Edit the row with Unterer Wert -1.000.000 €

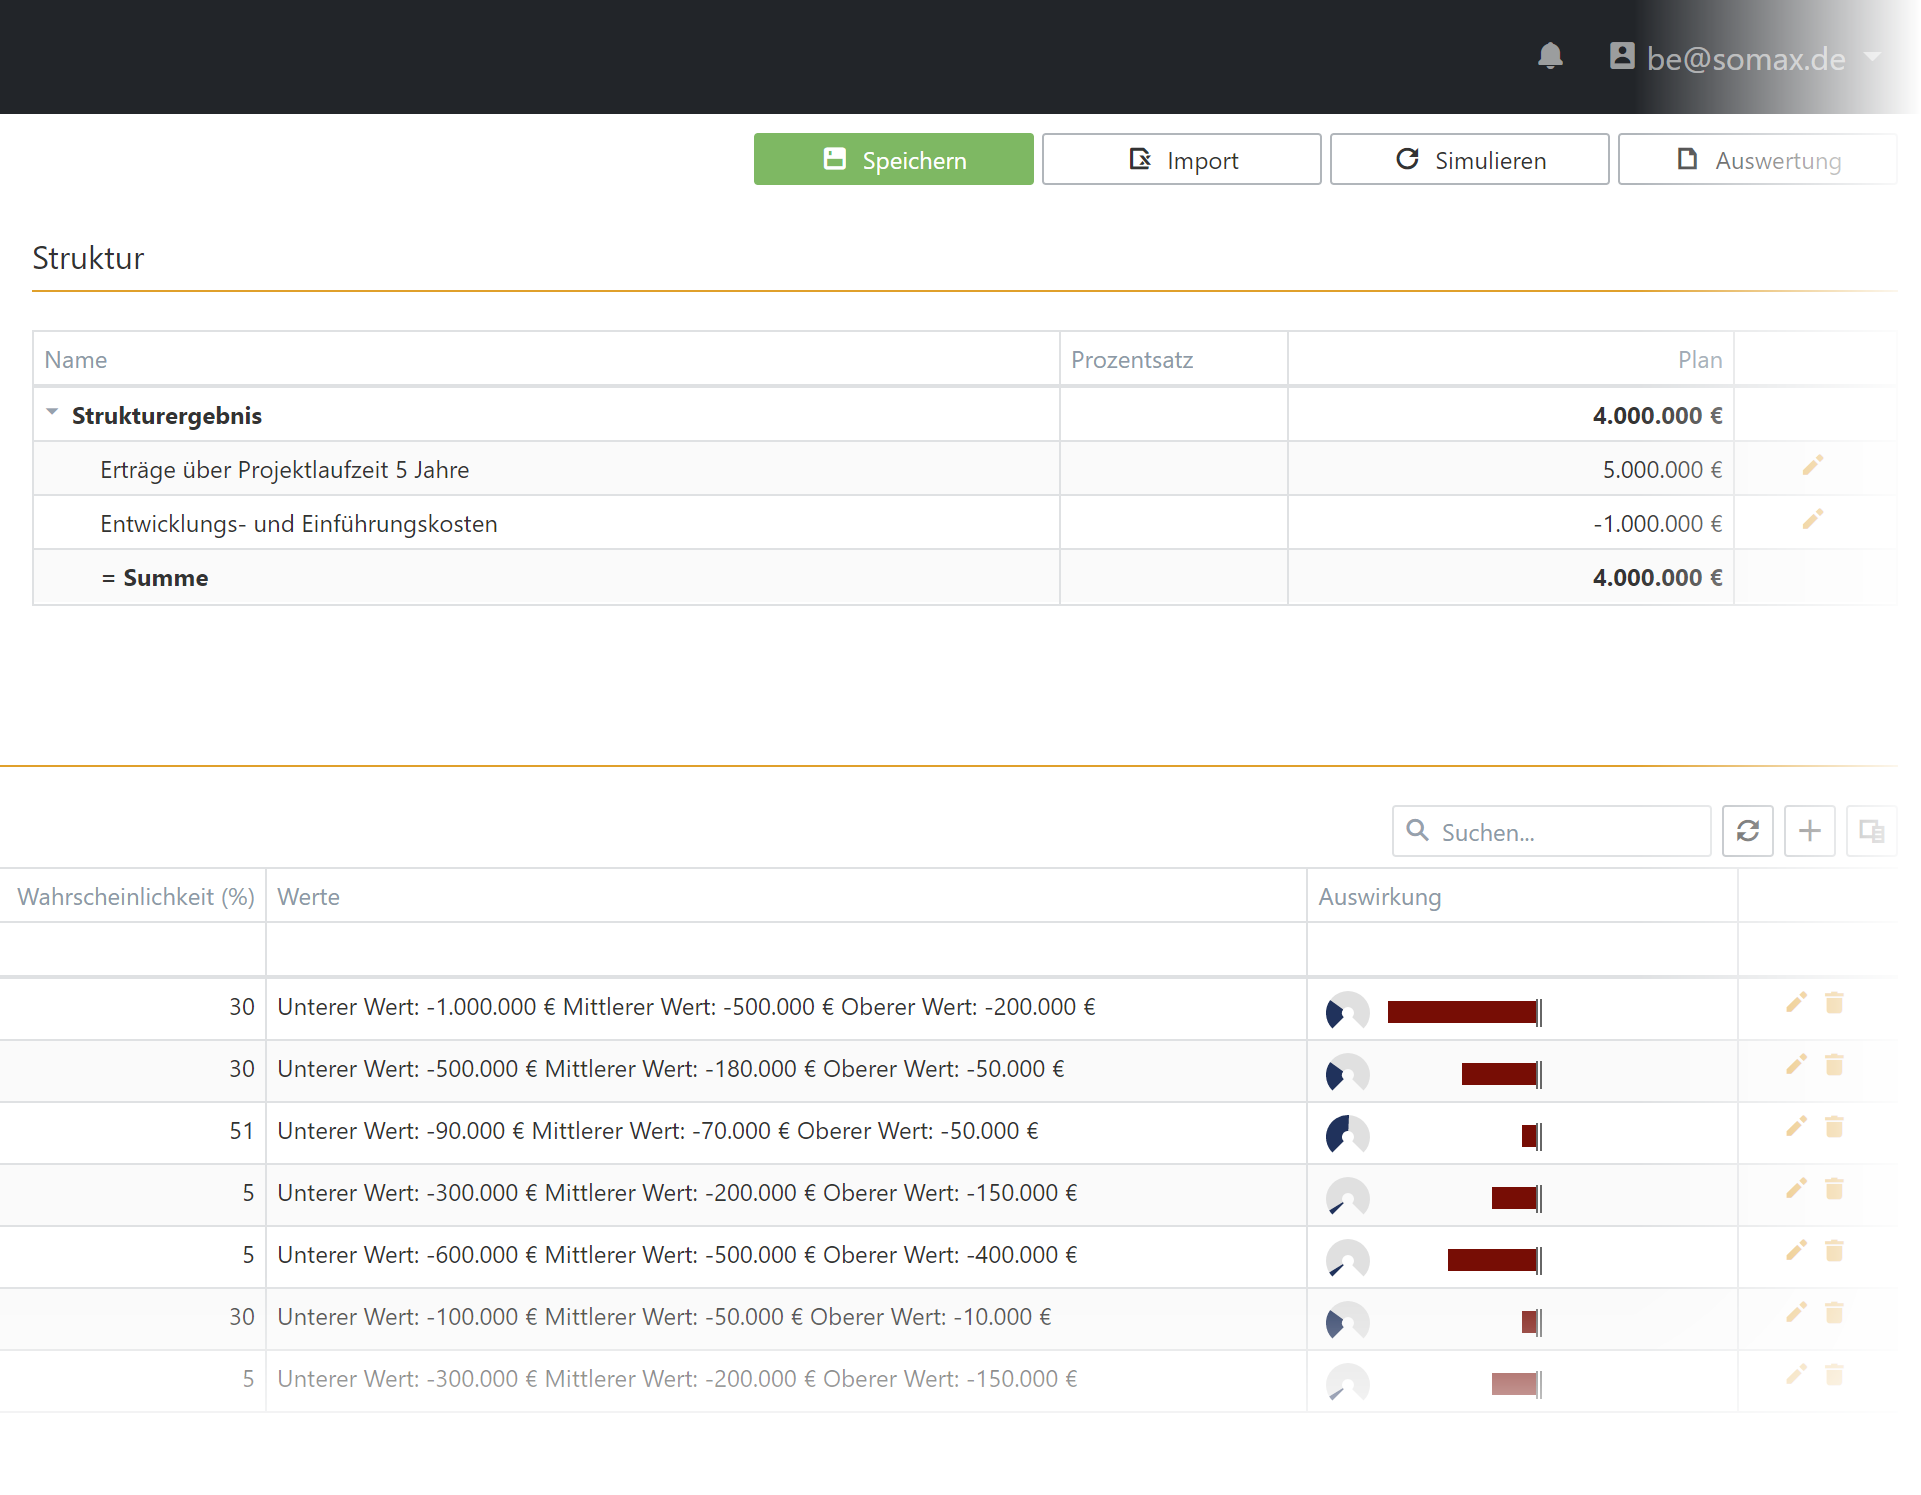point(1796,1003)
